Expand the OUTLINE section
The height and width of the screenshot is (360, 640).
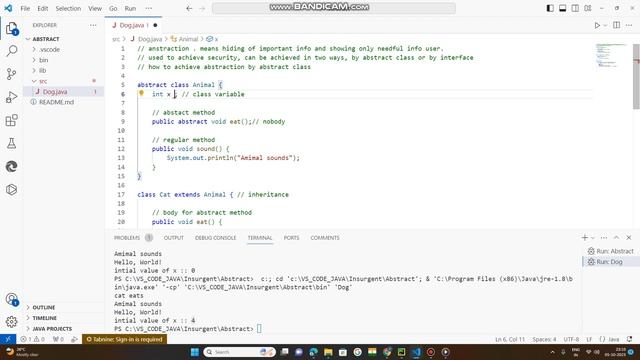coord(64,307)
